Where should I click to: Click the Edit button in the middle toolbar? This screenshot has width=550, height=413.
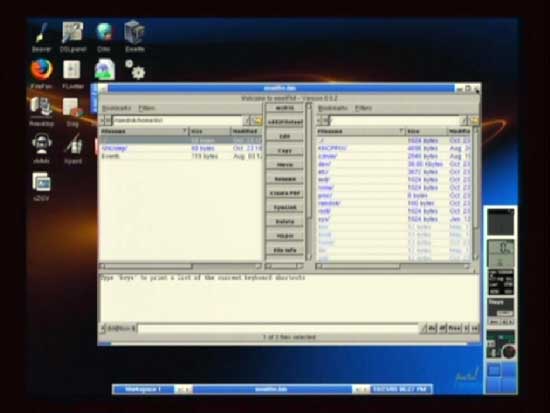285,136
